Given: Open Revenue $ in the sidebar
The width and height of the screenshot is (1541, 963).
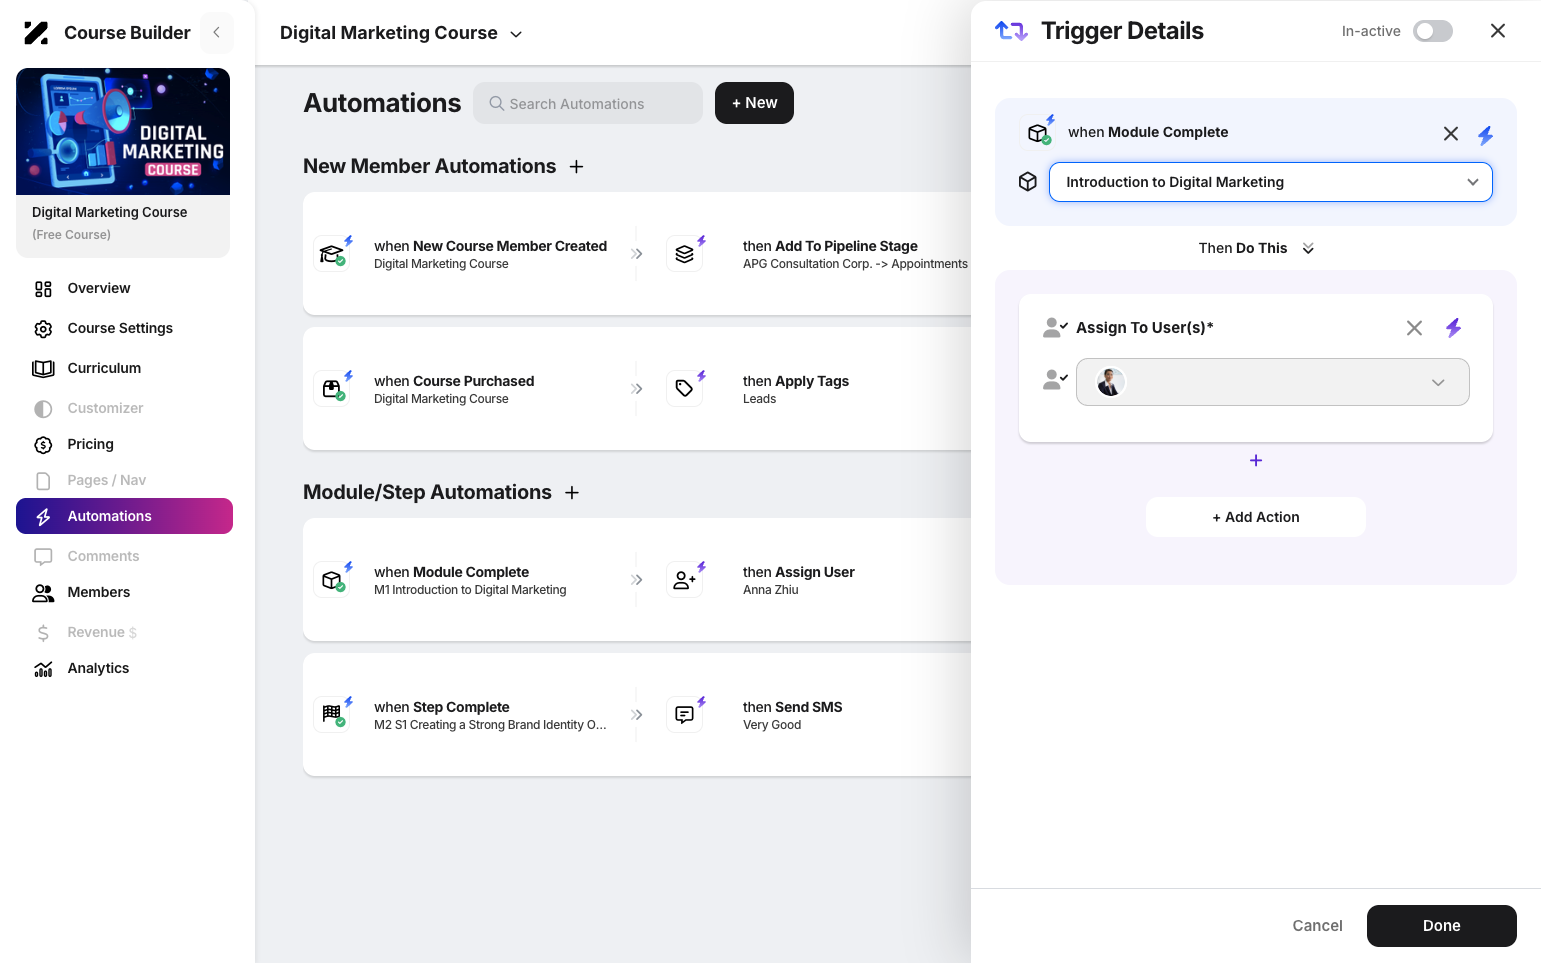Looking at the screenshot, I should (x=124, y=632).
